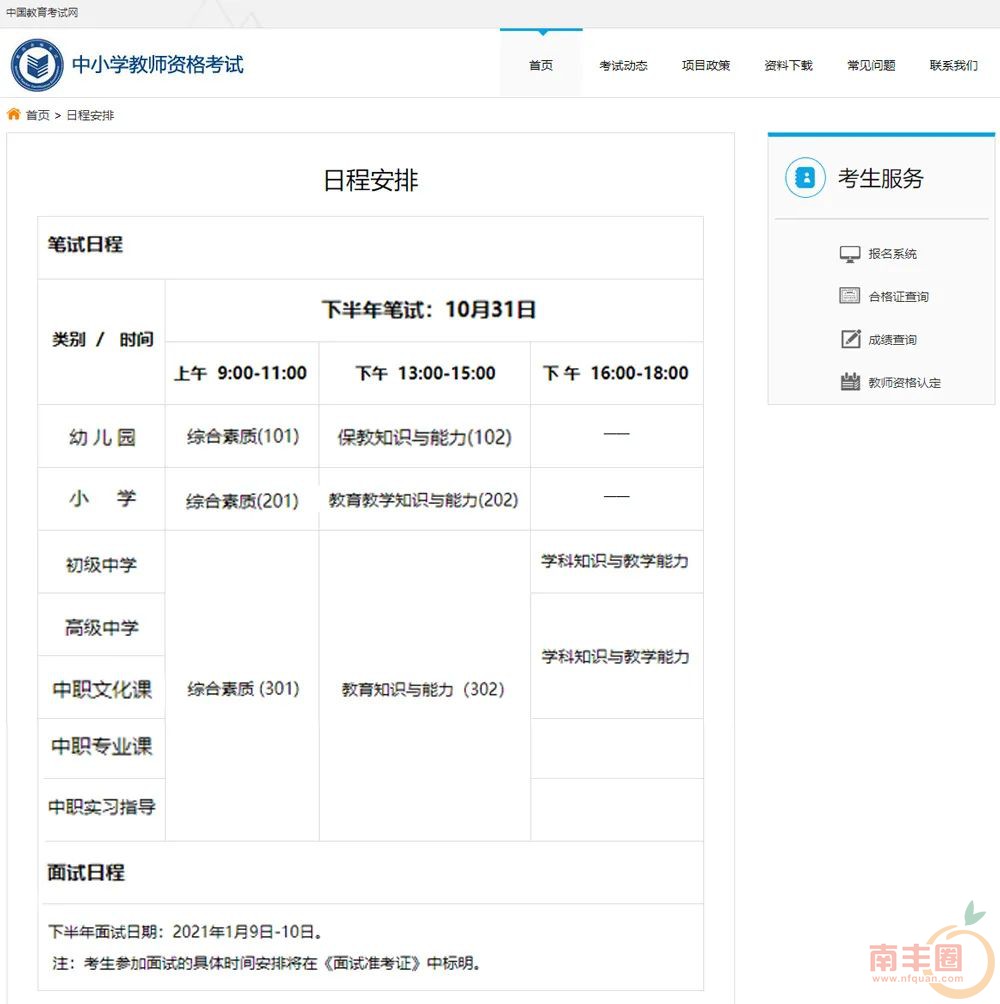The height and width of the screenshot is (1004, 1000).
Task: Open the 首页 navigation tab
Action: click(x=540, y=66)
